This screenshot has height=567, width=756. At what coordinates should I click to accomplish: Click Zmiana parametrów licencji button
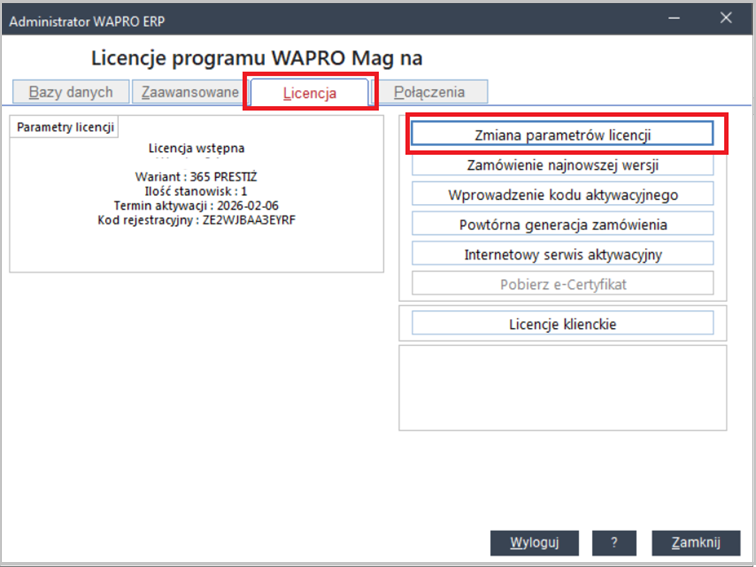pyautogui.click(x=562, y=134)
